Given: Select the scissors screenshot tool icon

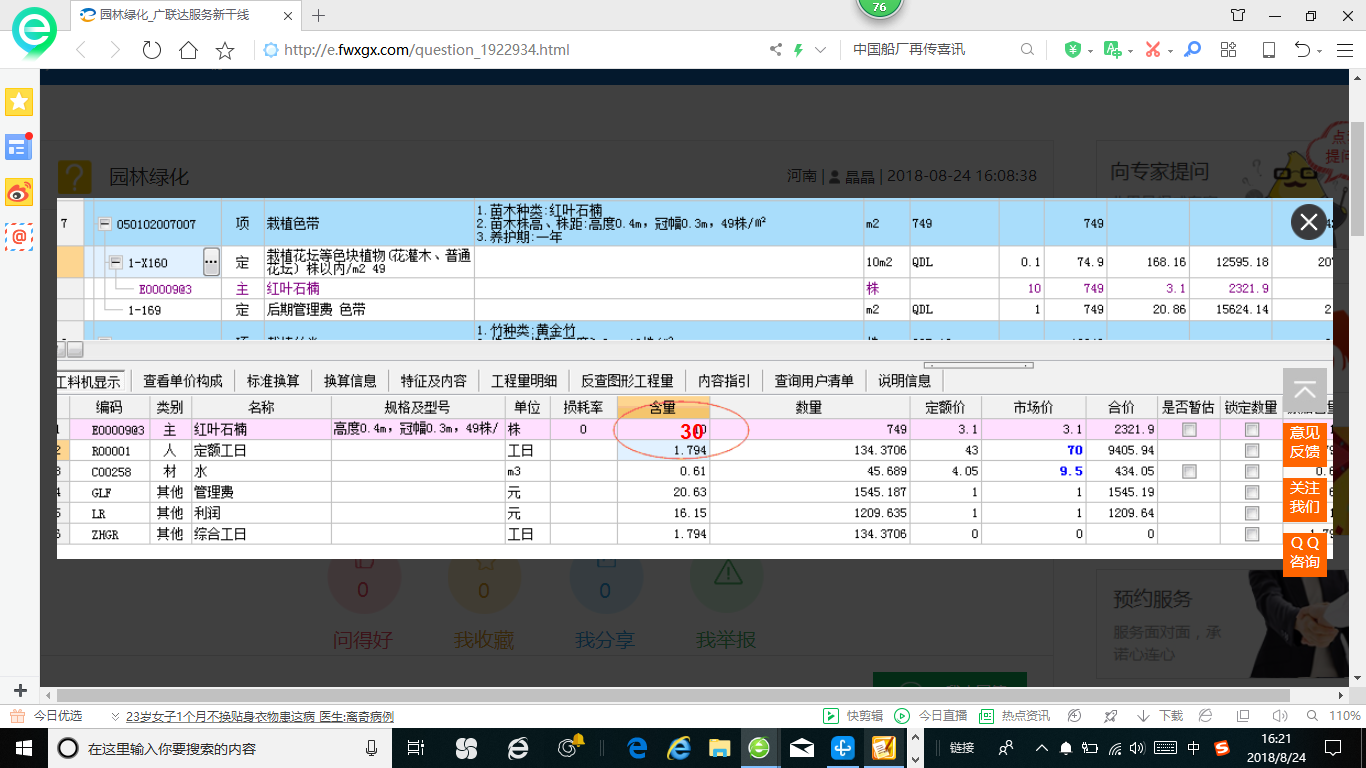Looking at the screenshot, I should (x=1152, y=48).
